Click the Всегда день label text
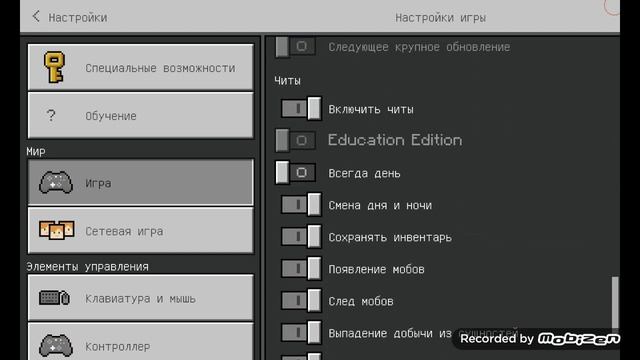This screenshot has height=360, width=640. [x=364, y=173]
